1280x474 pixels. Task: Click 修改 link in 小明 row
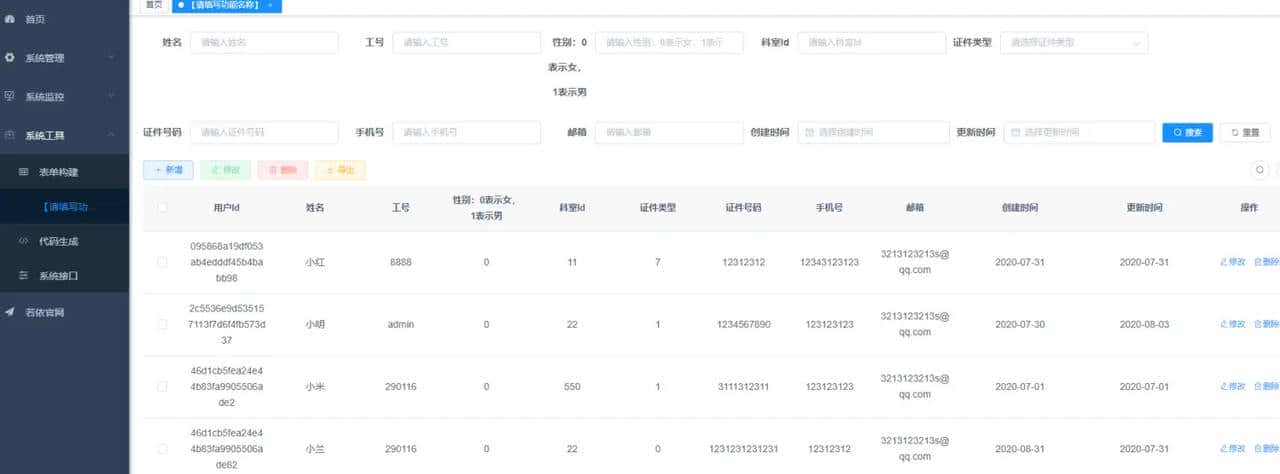click(x=1233, y=324)
